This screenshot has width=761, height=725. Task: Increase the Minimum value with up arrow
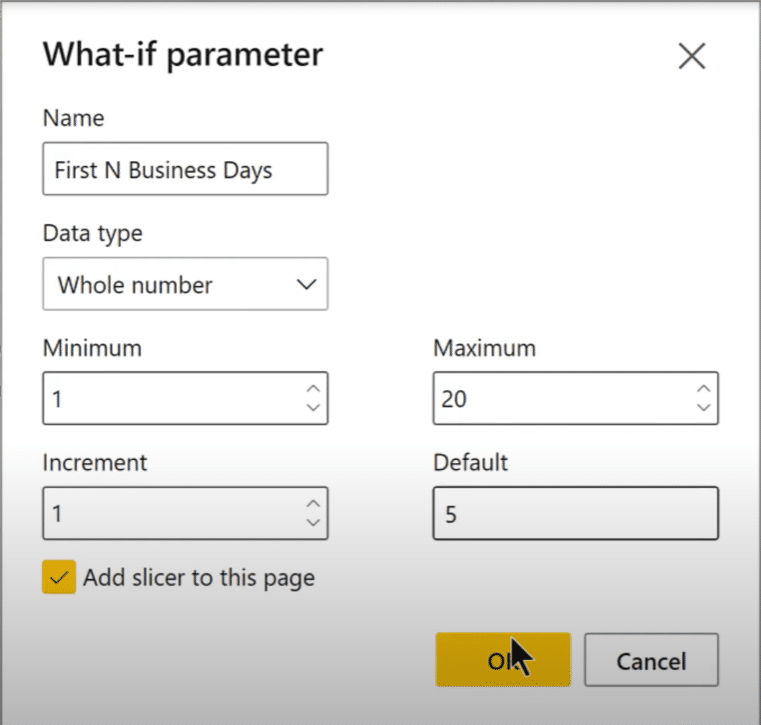pyautogui.click(x=314, y=389)
